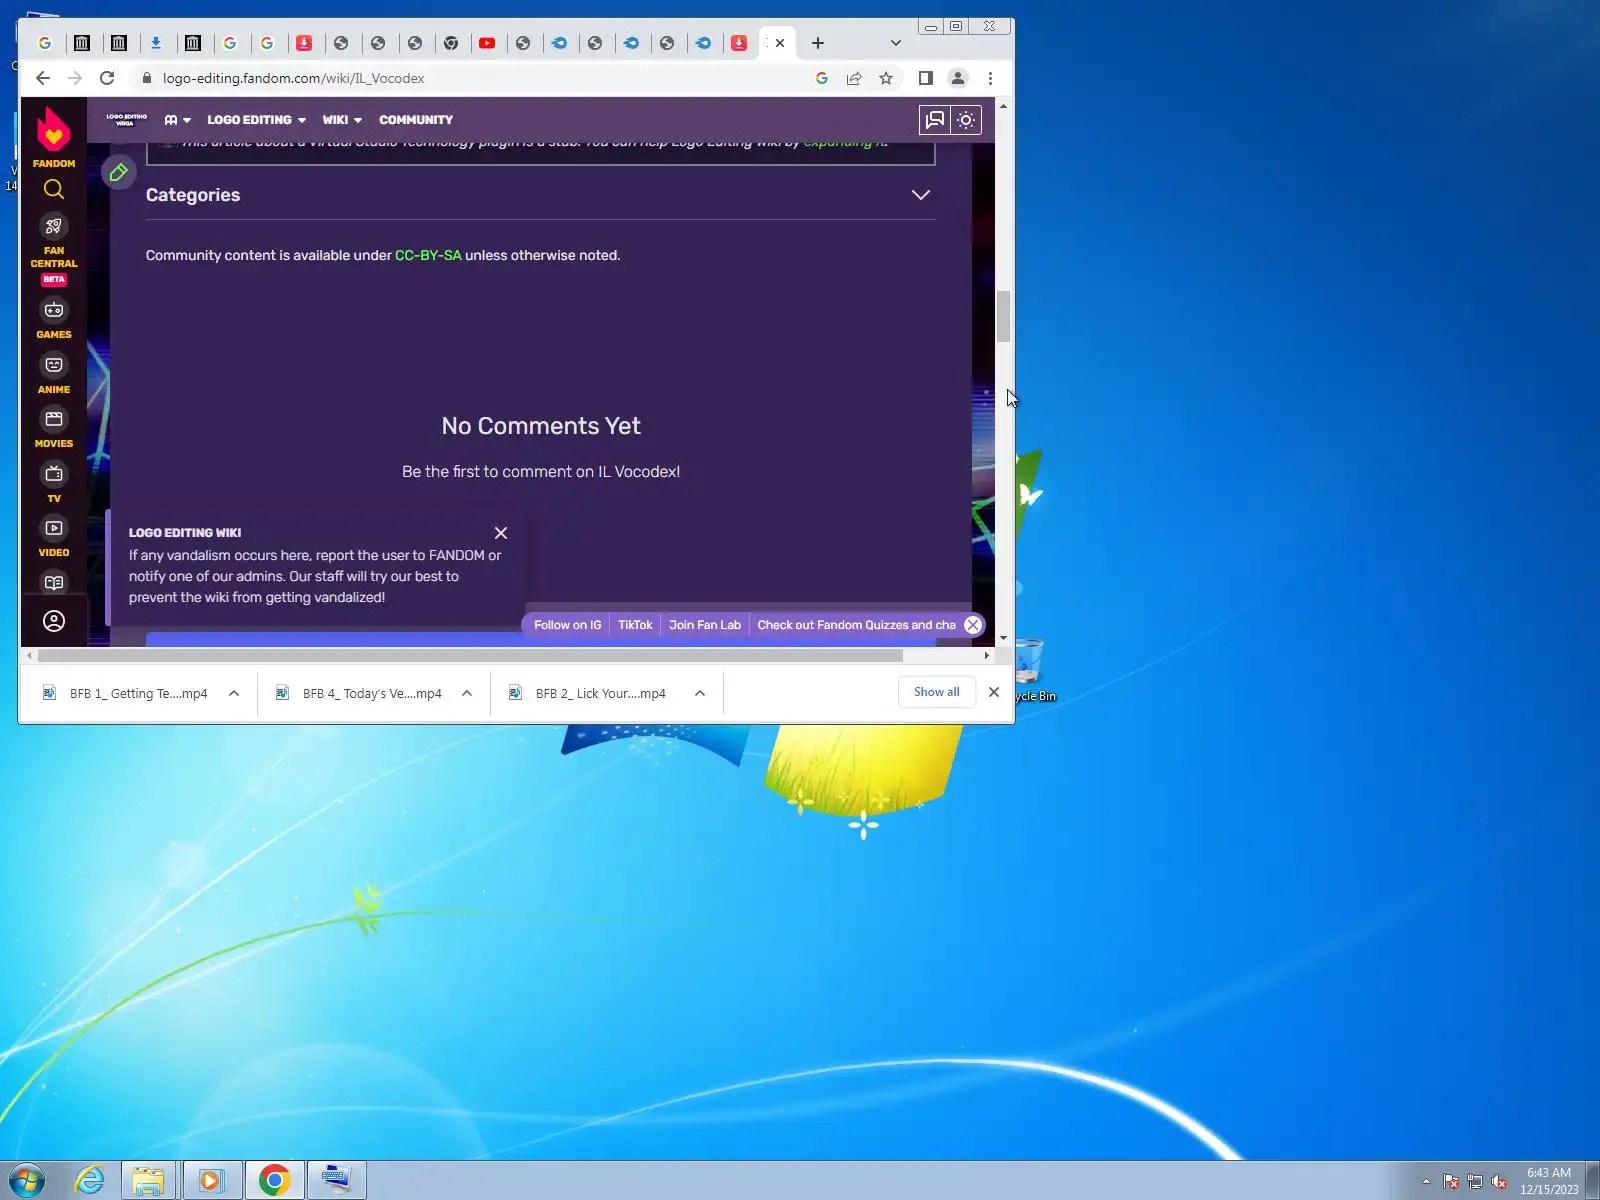This screenshot has height=1200, width=1600.
Task: Click the volume icon in the system tray
Action: tap(1499, 1181)
